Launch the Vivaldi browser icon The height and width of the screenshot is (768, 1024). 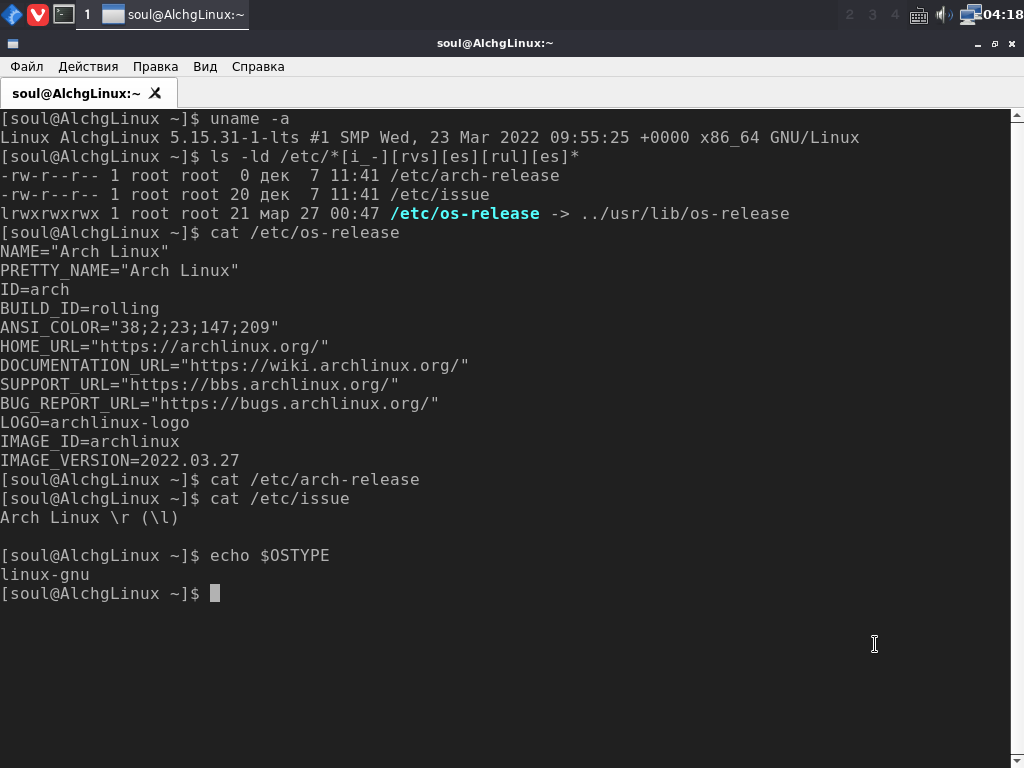[38, 14]
